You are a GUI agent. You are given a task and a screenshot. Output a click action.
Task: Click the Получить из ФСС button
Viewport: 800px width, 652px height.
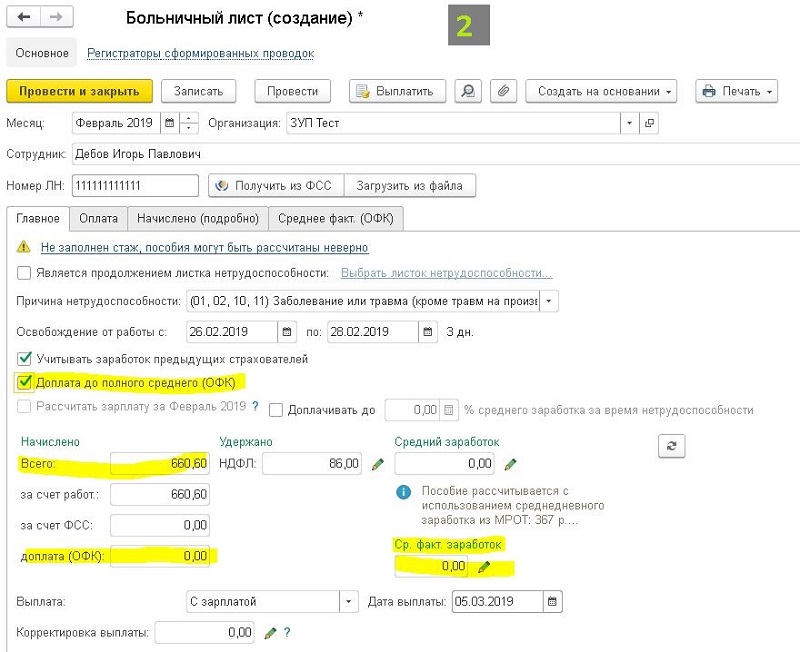(276, 186)
